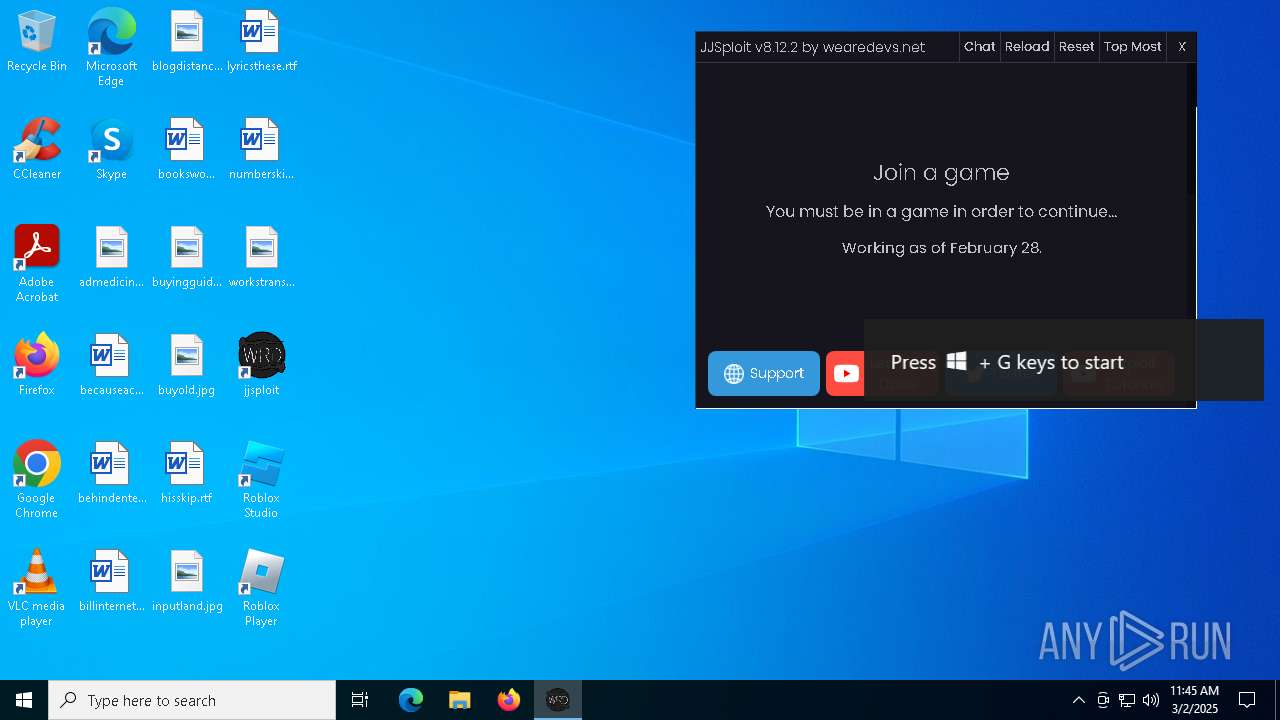Viewport: 1280px width, 720px height.
Task: Open the clock showing 11:45 AM
Action: [x=1194, y=700]
